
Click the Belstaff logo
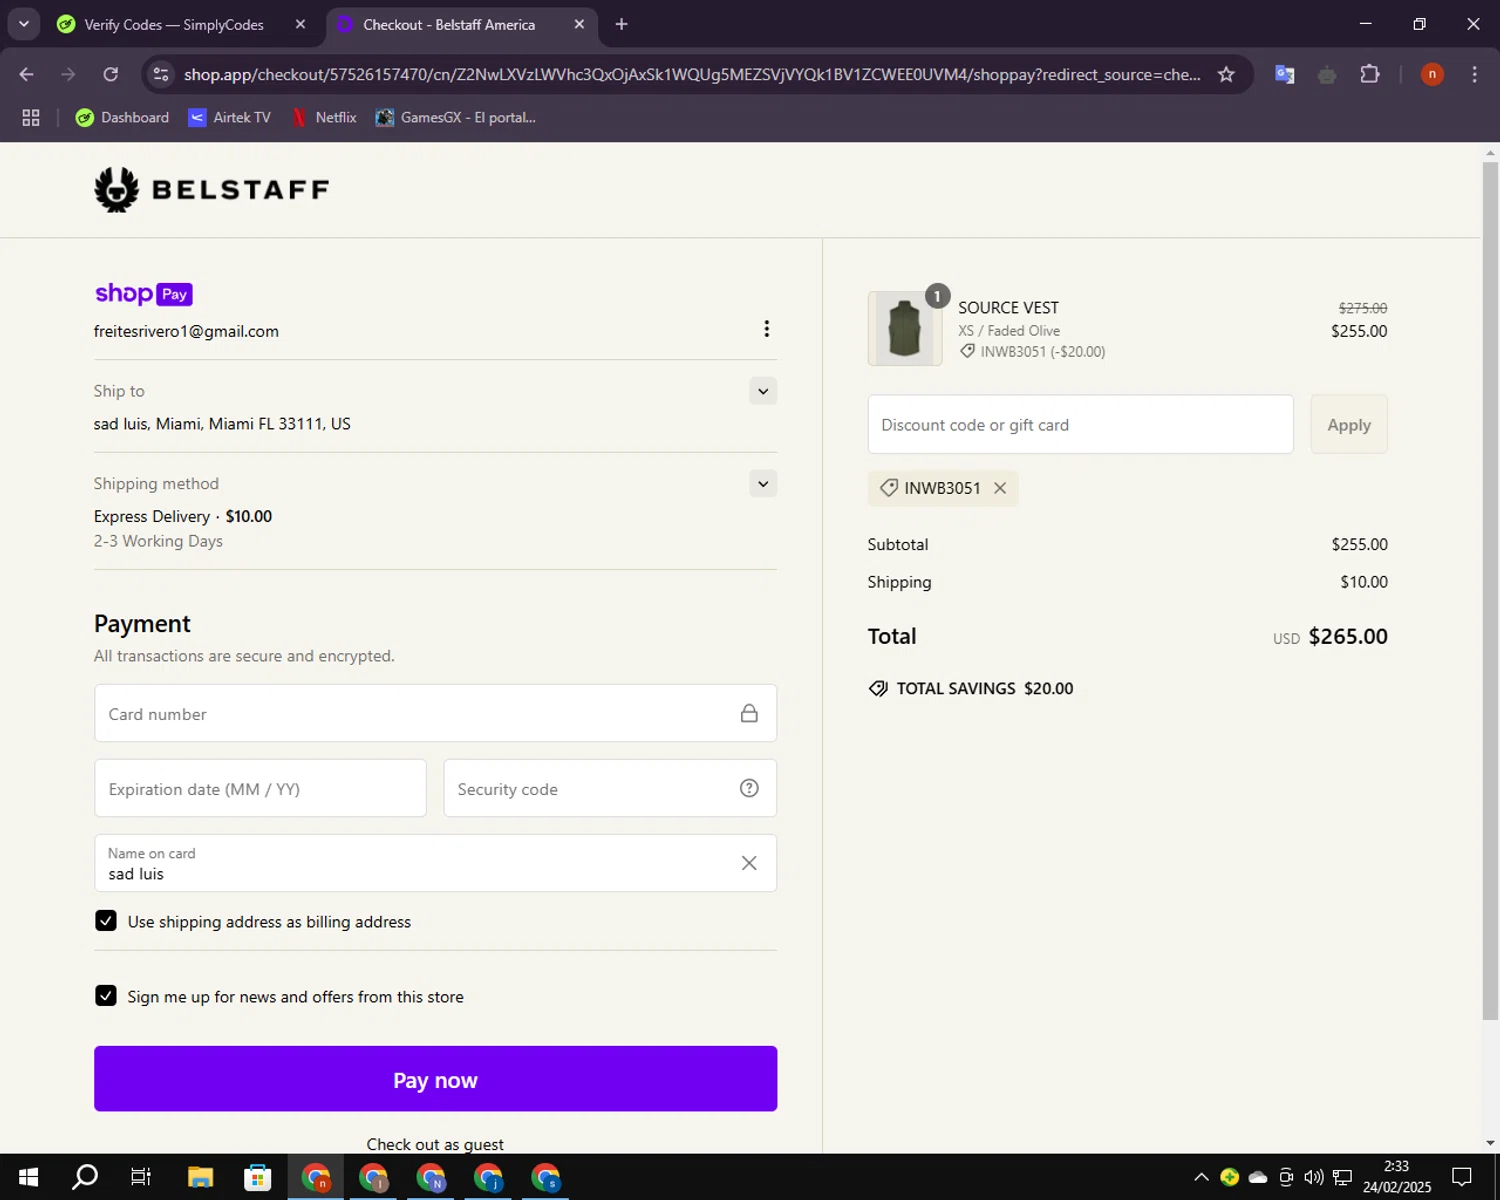click(x=211, y=189)
